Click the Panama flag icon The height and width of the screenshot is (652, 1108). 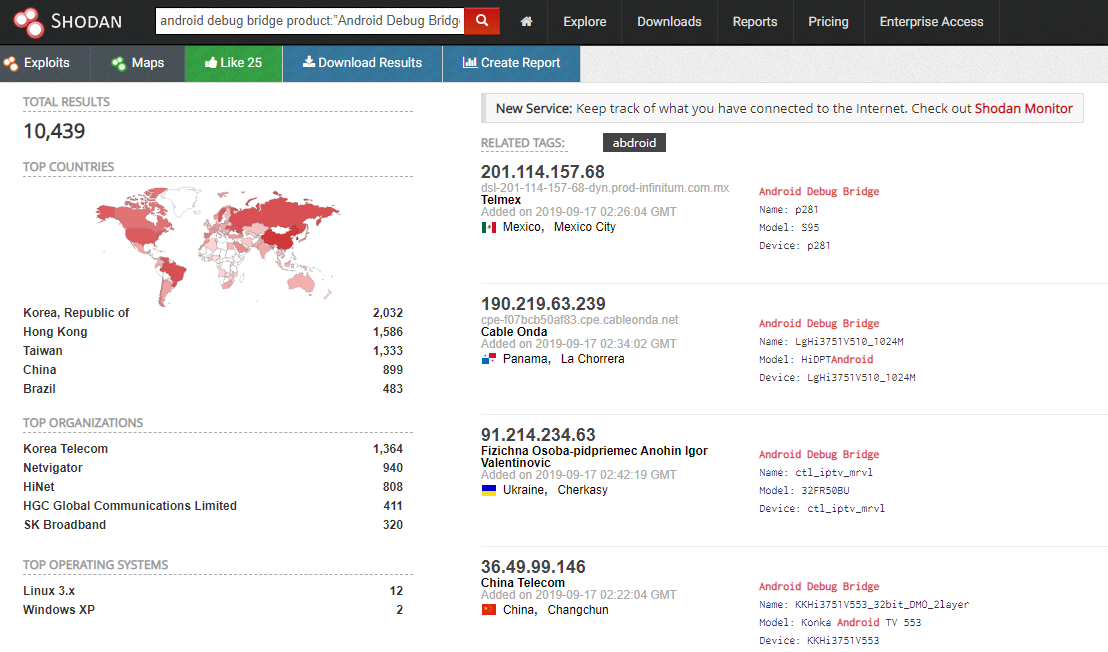point(488,359)
